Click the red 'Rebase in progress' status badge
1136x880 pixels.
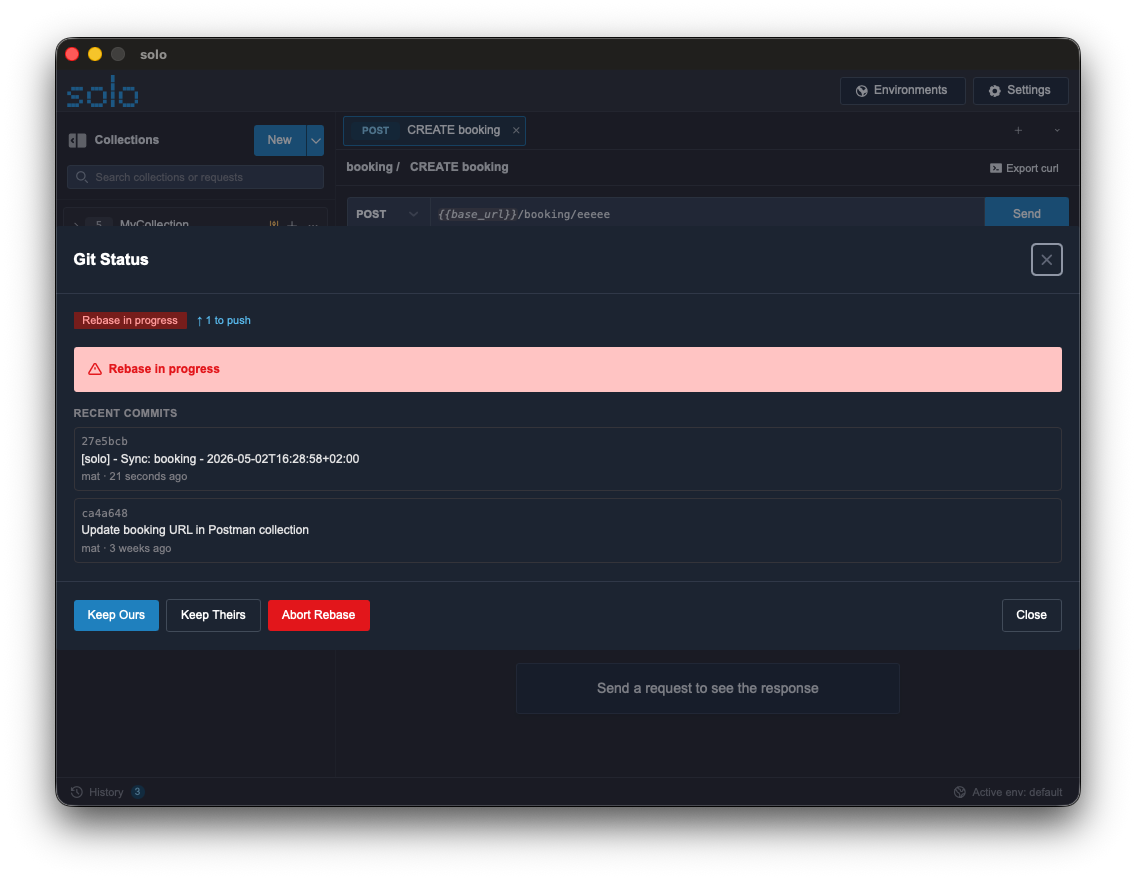130,320
